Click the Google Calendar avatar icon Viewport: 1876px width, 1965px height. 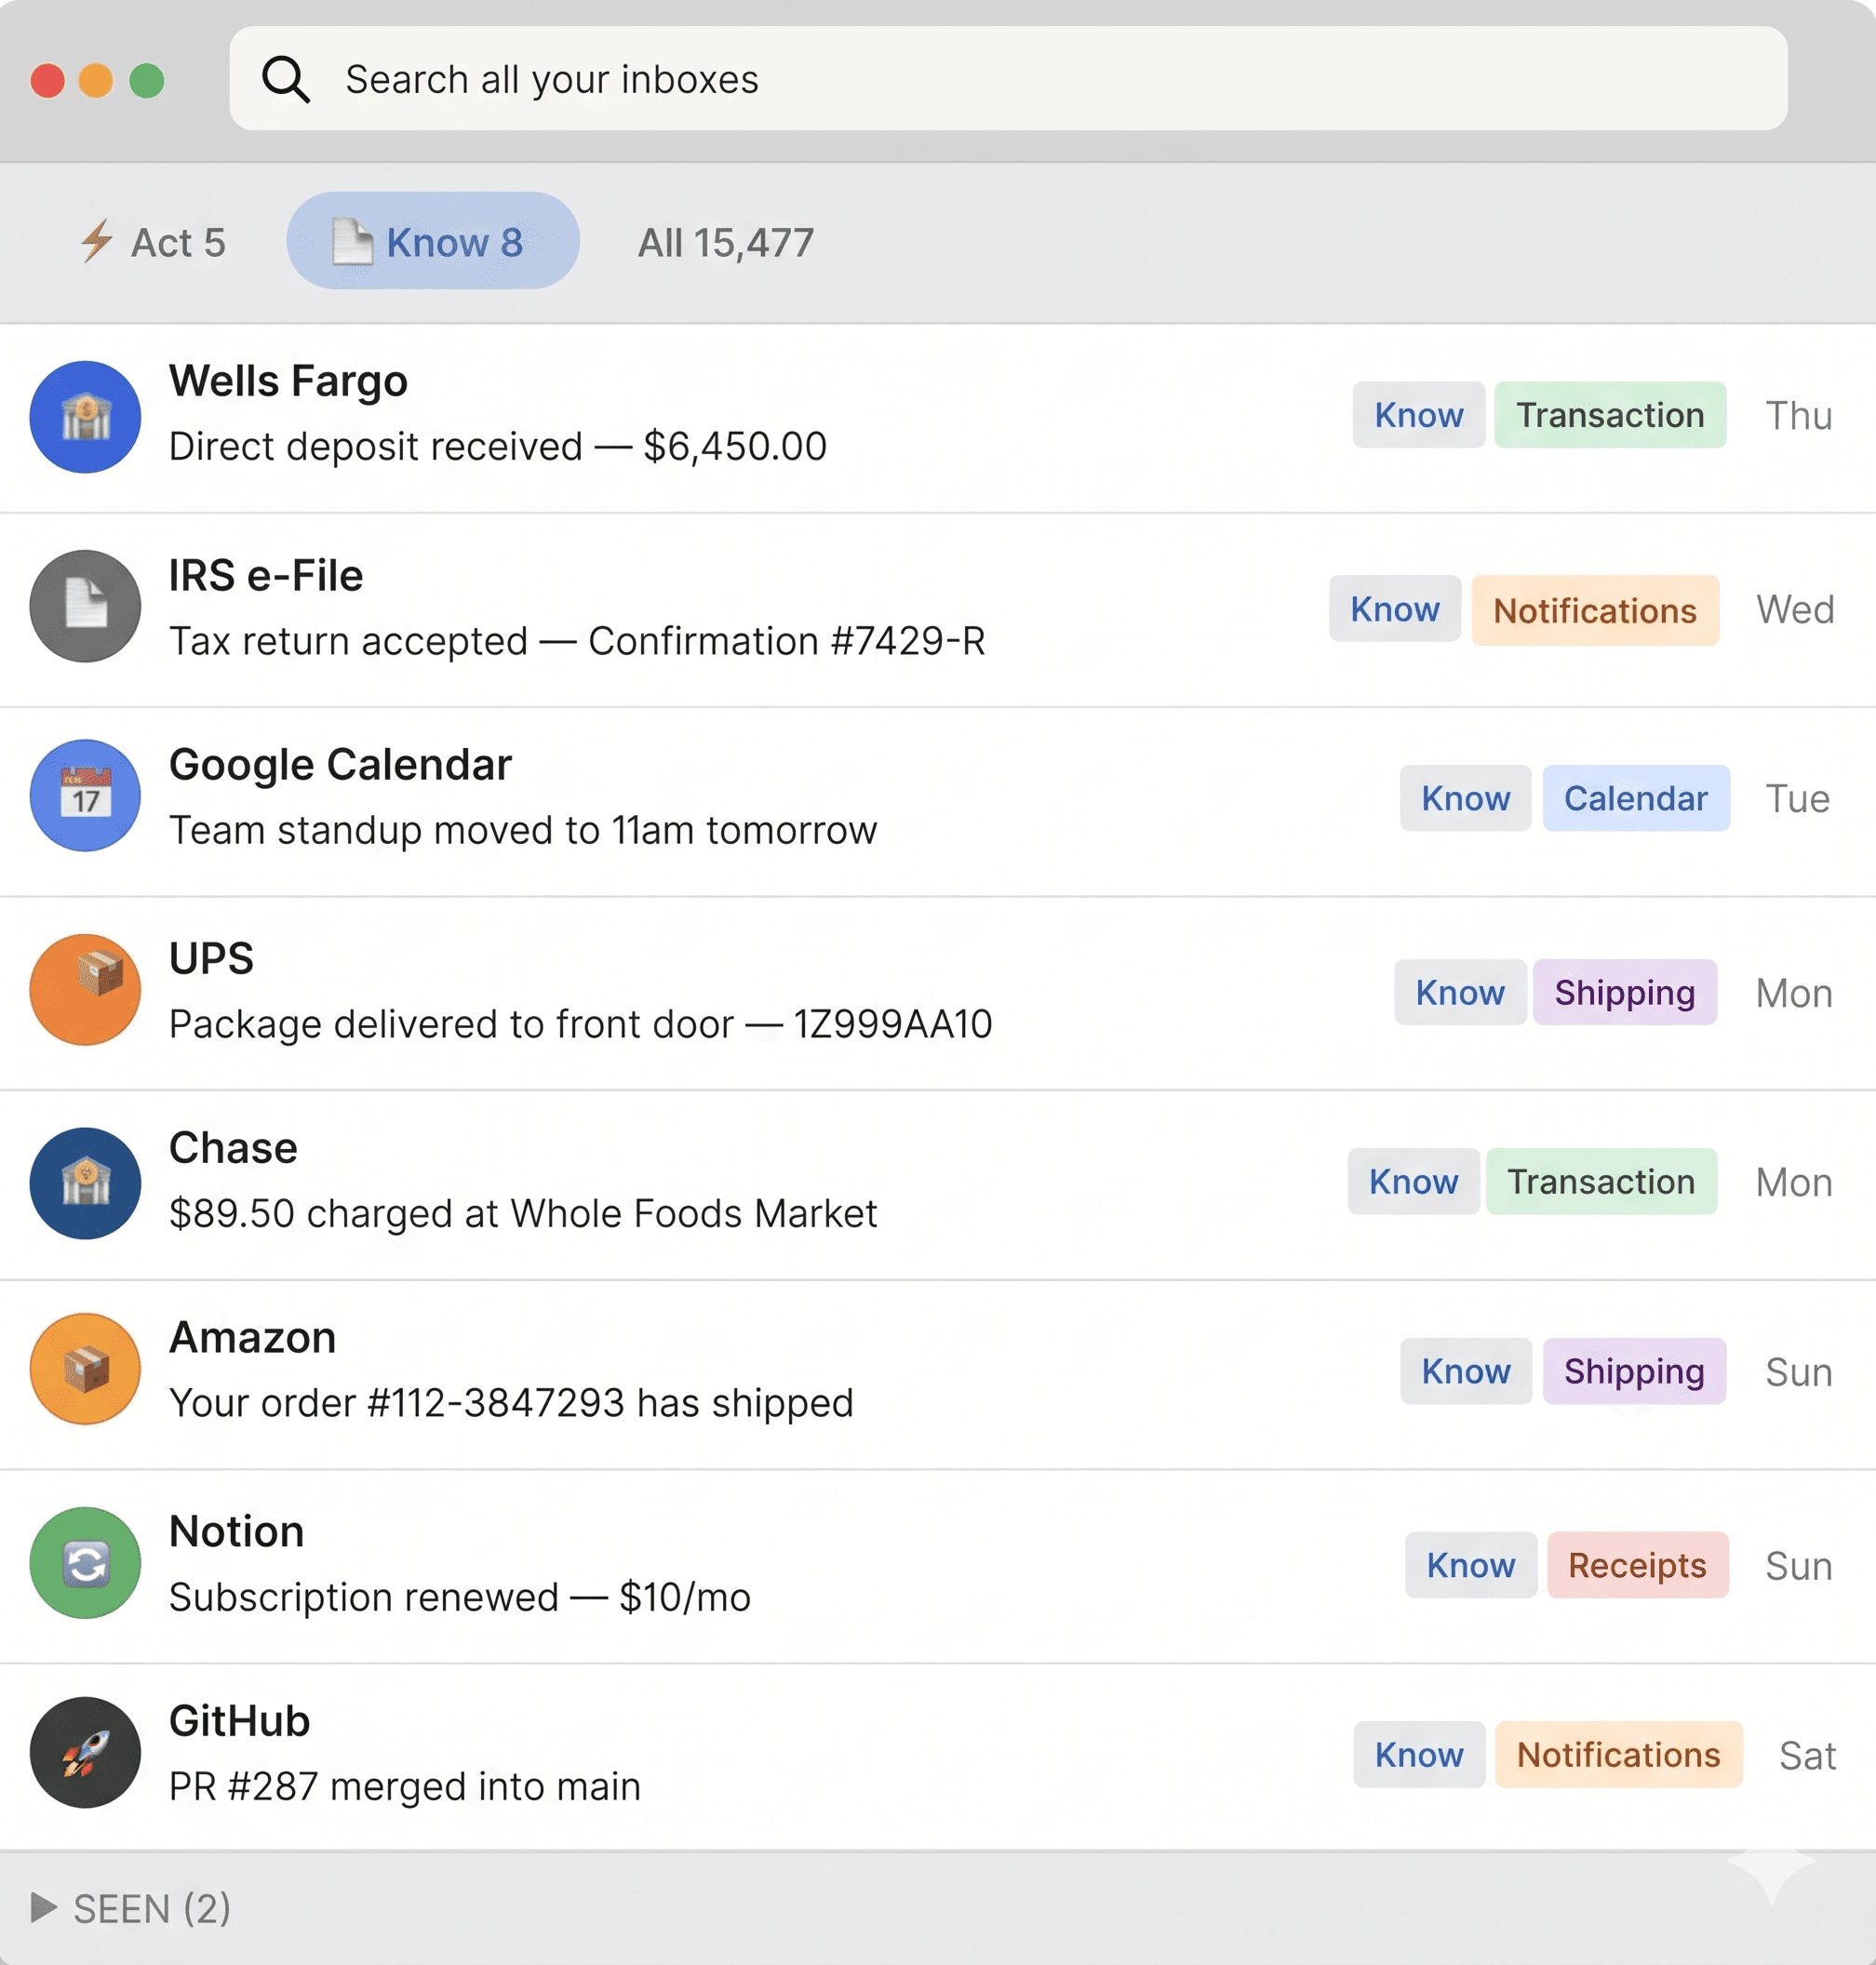click(x=85, y=796)
